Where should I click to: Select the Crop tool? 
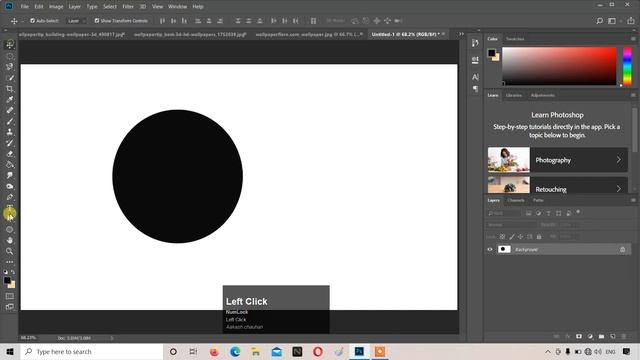coord(10,89)
